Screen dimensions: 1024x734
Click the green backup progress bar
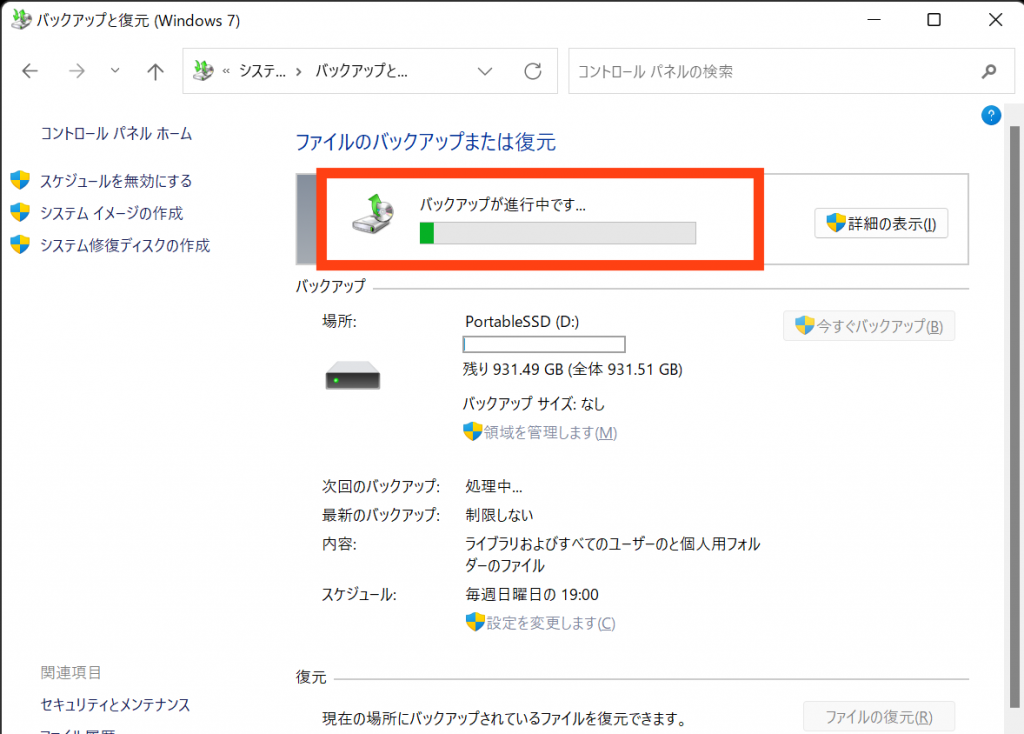point(557,234)
